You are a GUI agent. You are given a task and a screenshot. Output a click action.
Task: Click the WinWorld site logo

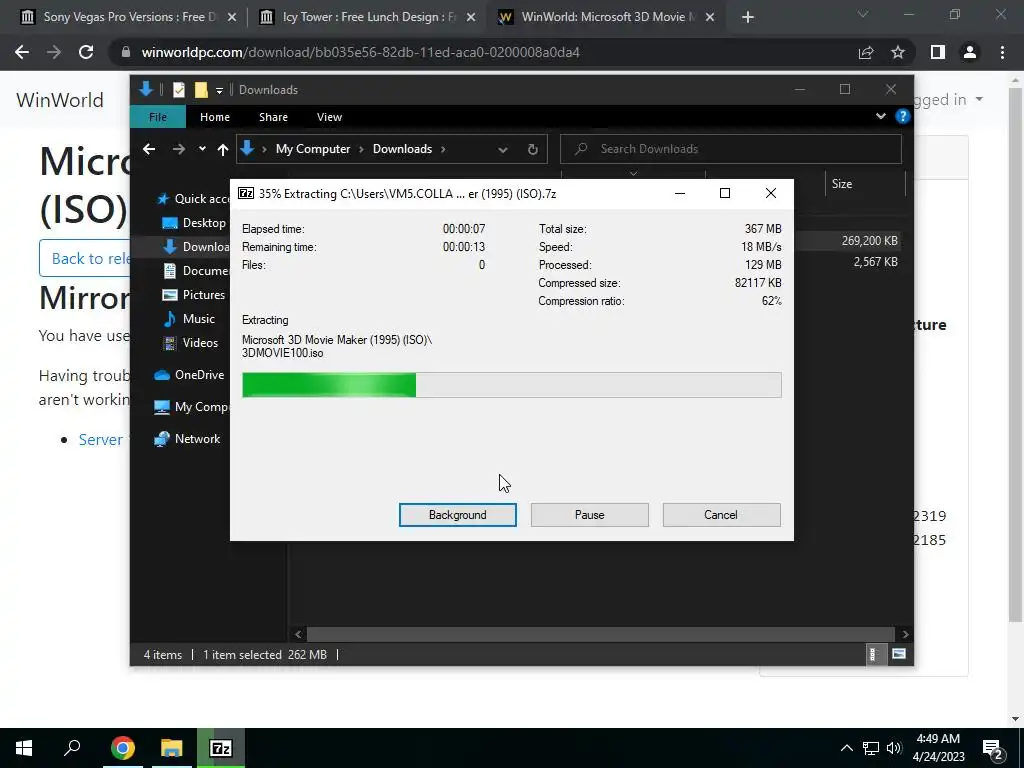point(60,100)
